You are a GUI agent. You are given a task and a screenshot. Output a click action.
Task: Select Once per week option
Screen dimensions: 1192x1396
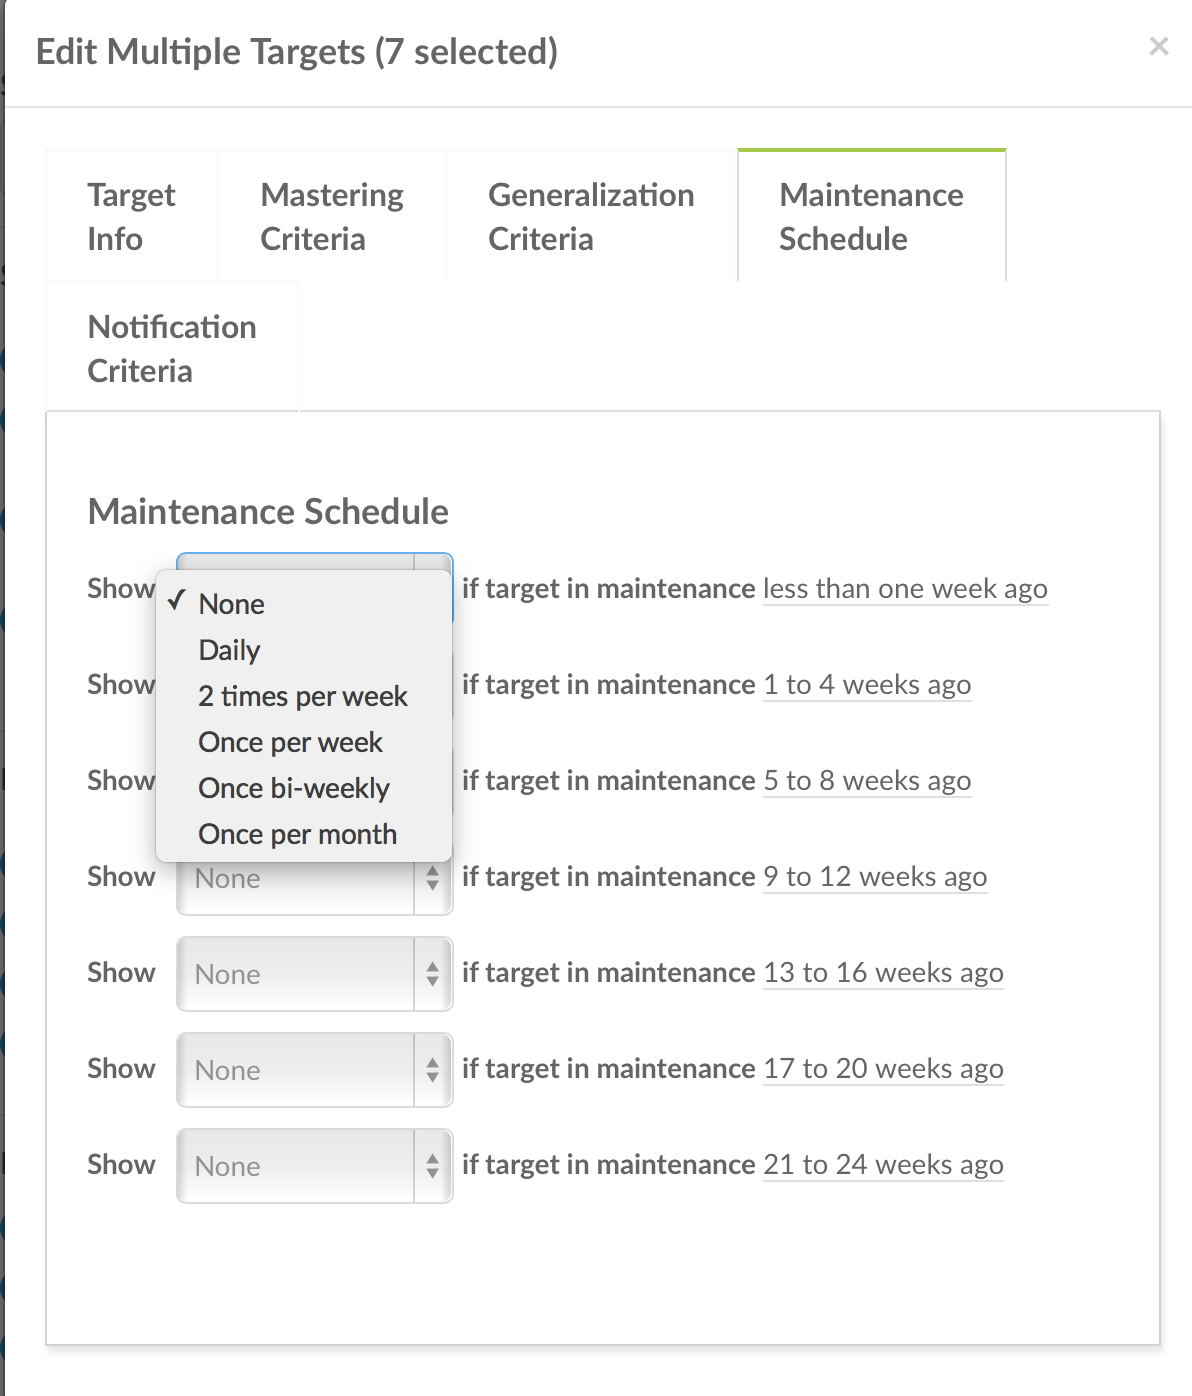[304, 742]
